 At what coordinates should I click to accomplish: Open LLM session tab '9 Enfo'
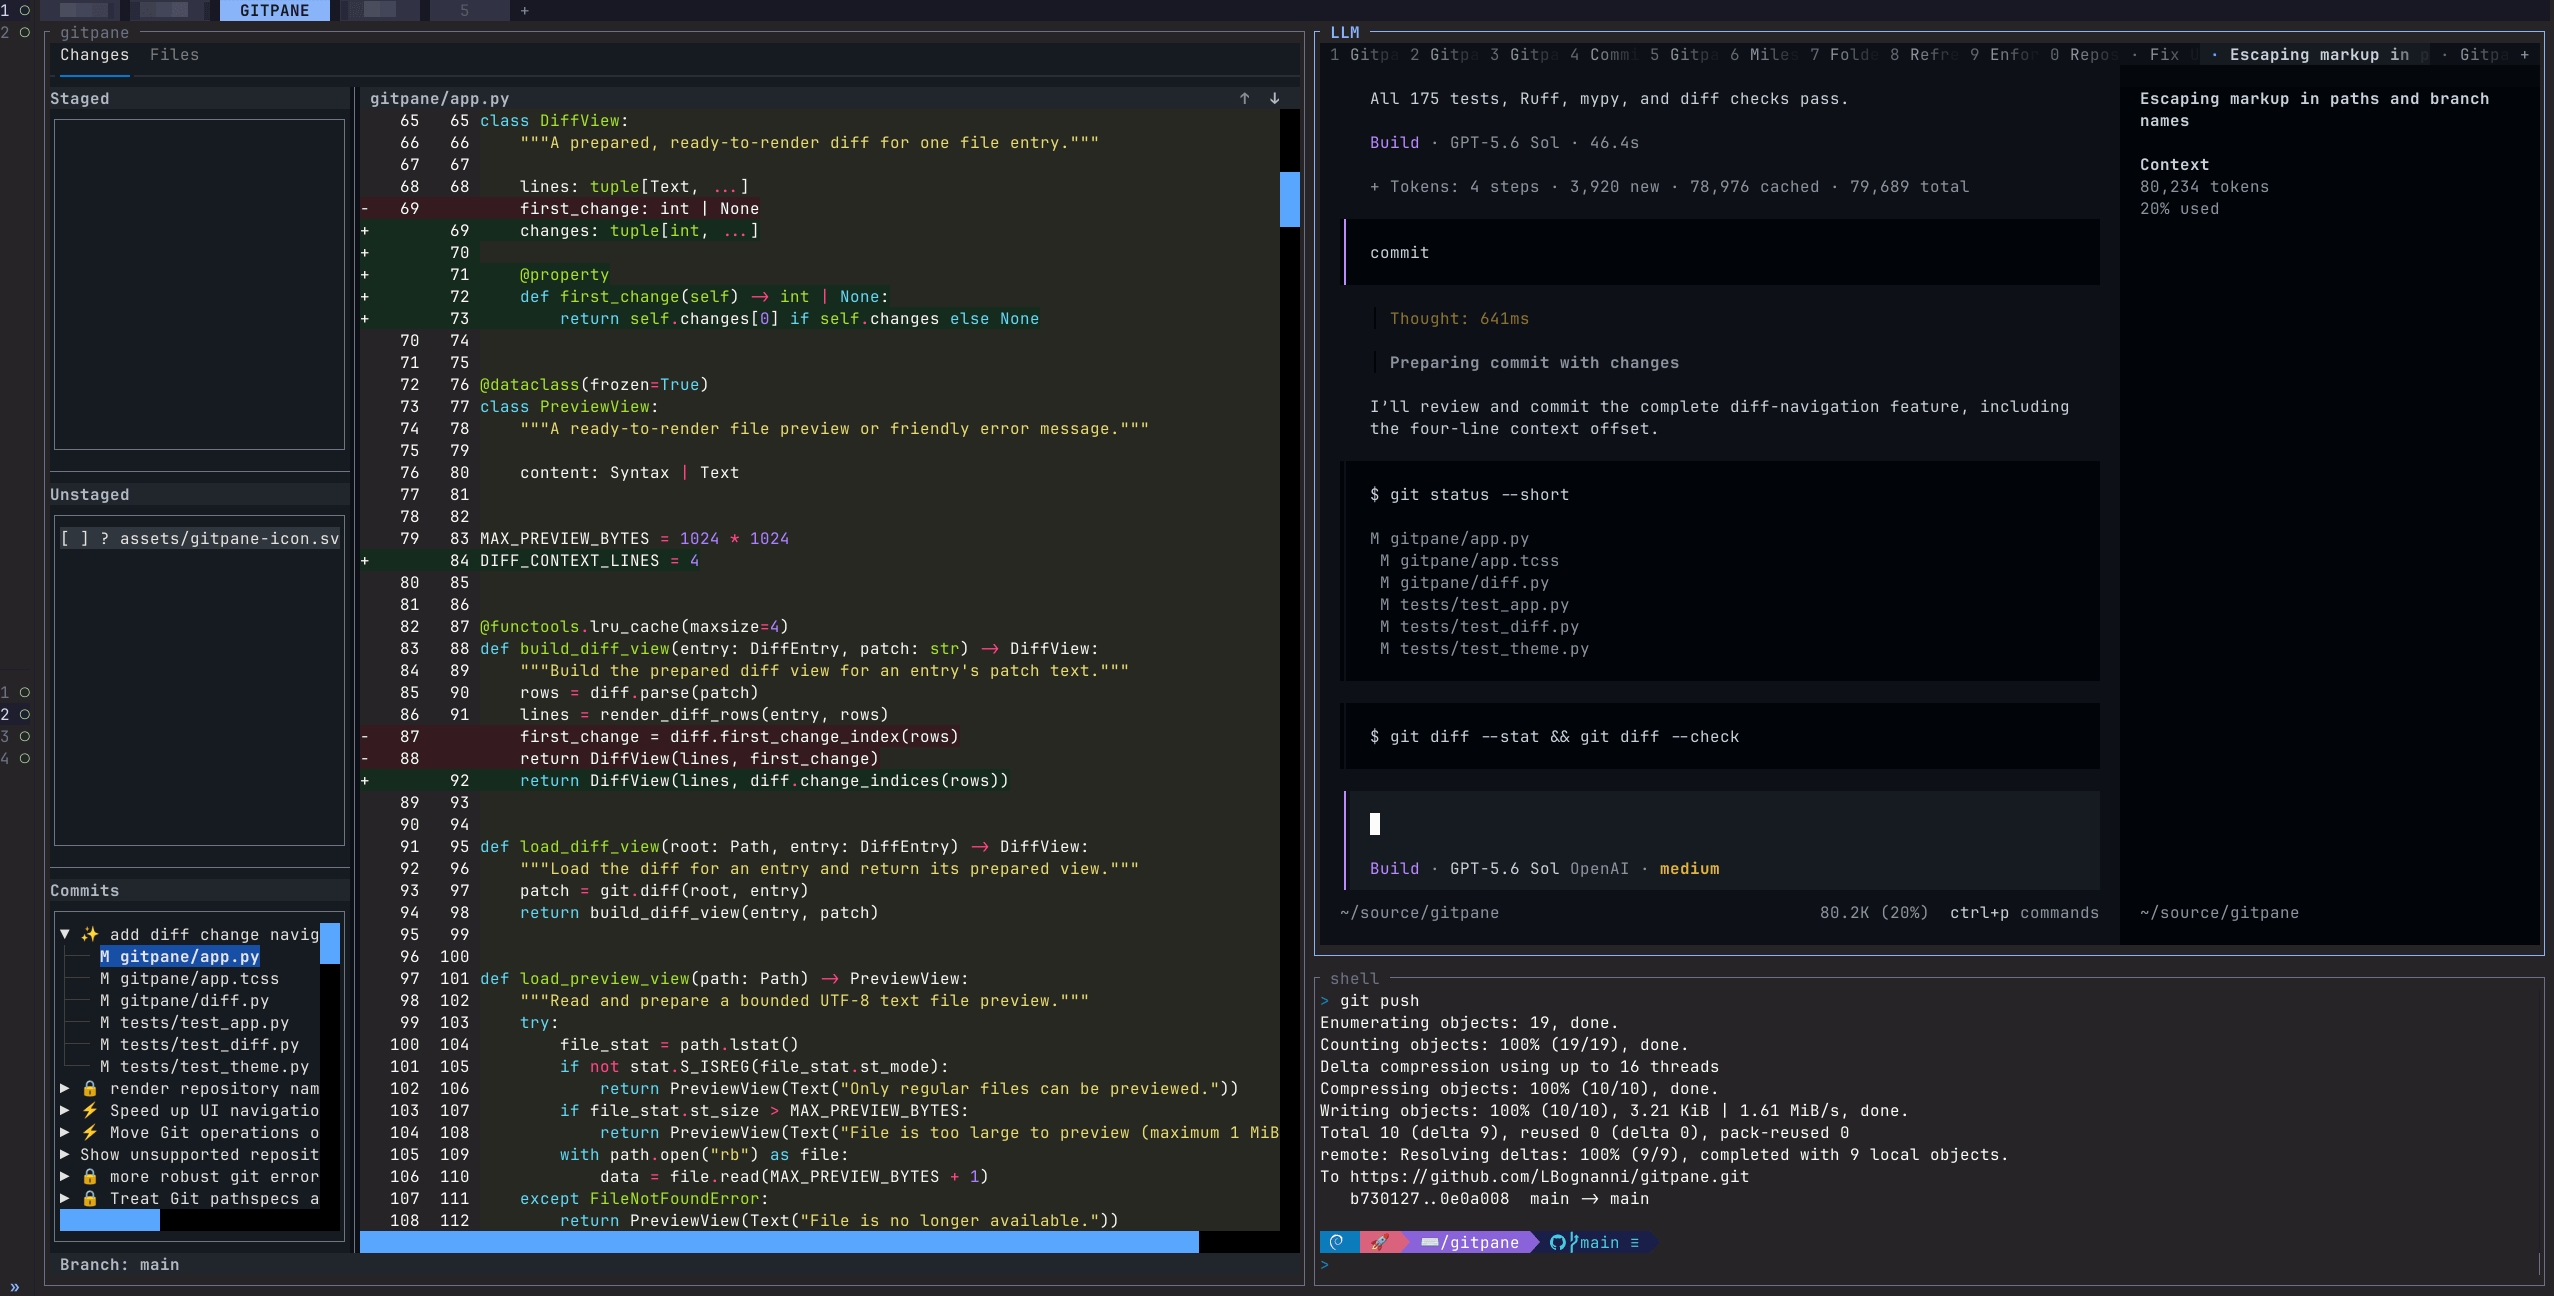[x=2003, y=54]
